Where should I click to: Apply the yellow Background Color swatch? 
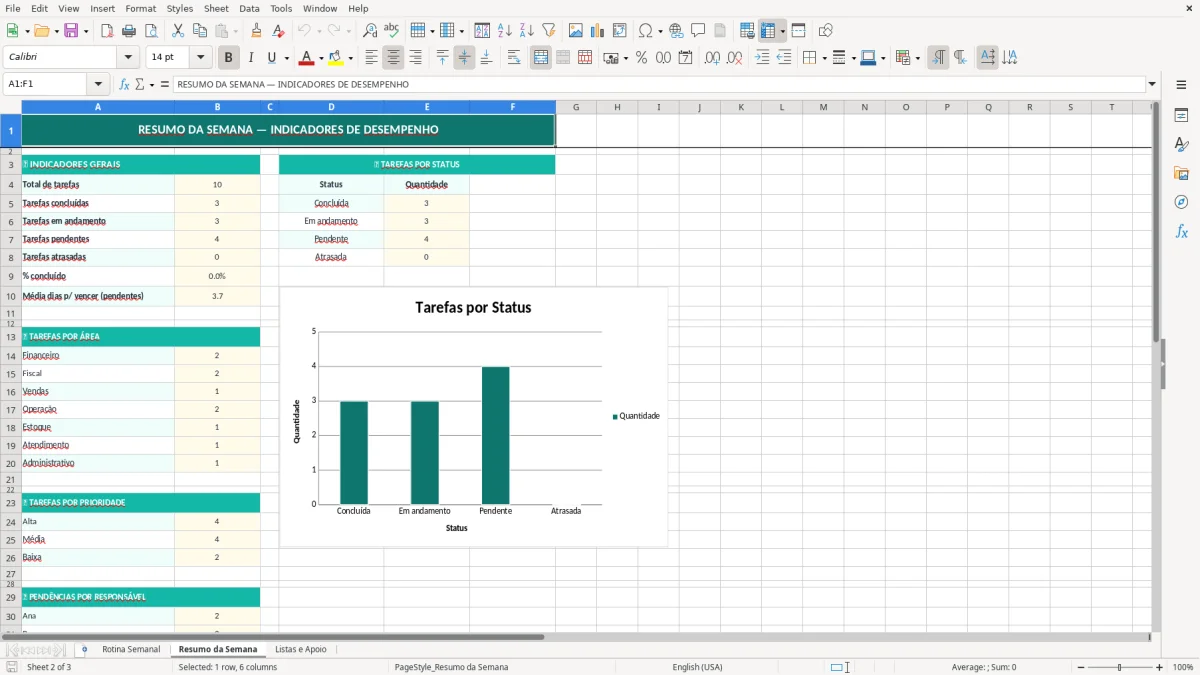pos(336,58)
